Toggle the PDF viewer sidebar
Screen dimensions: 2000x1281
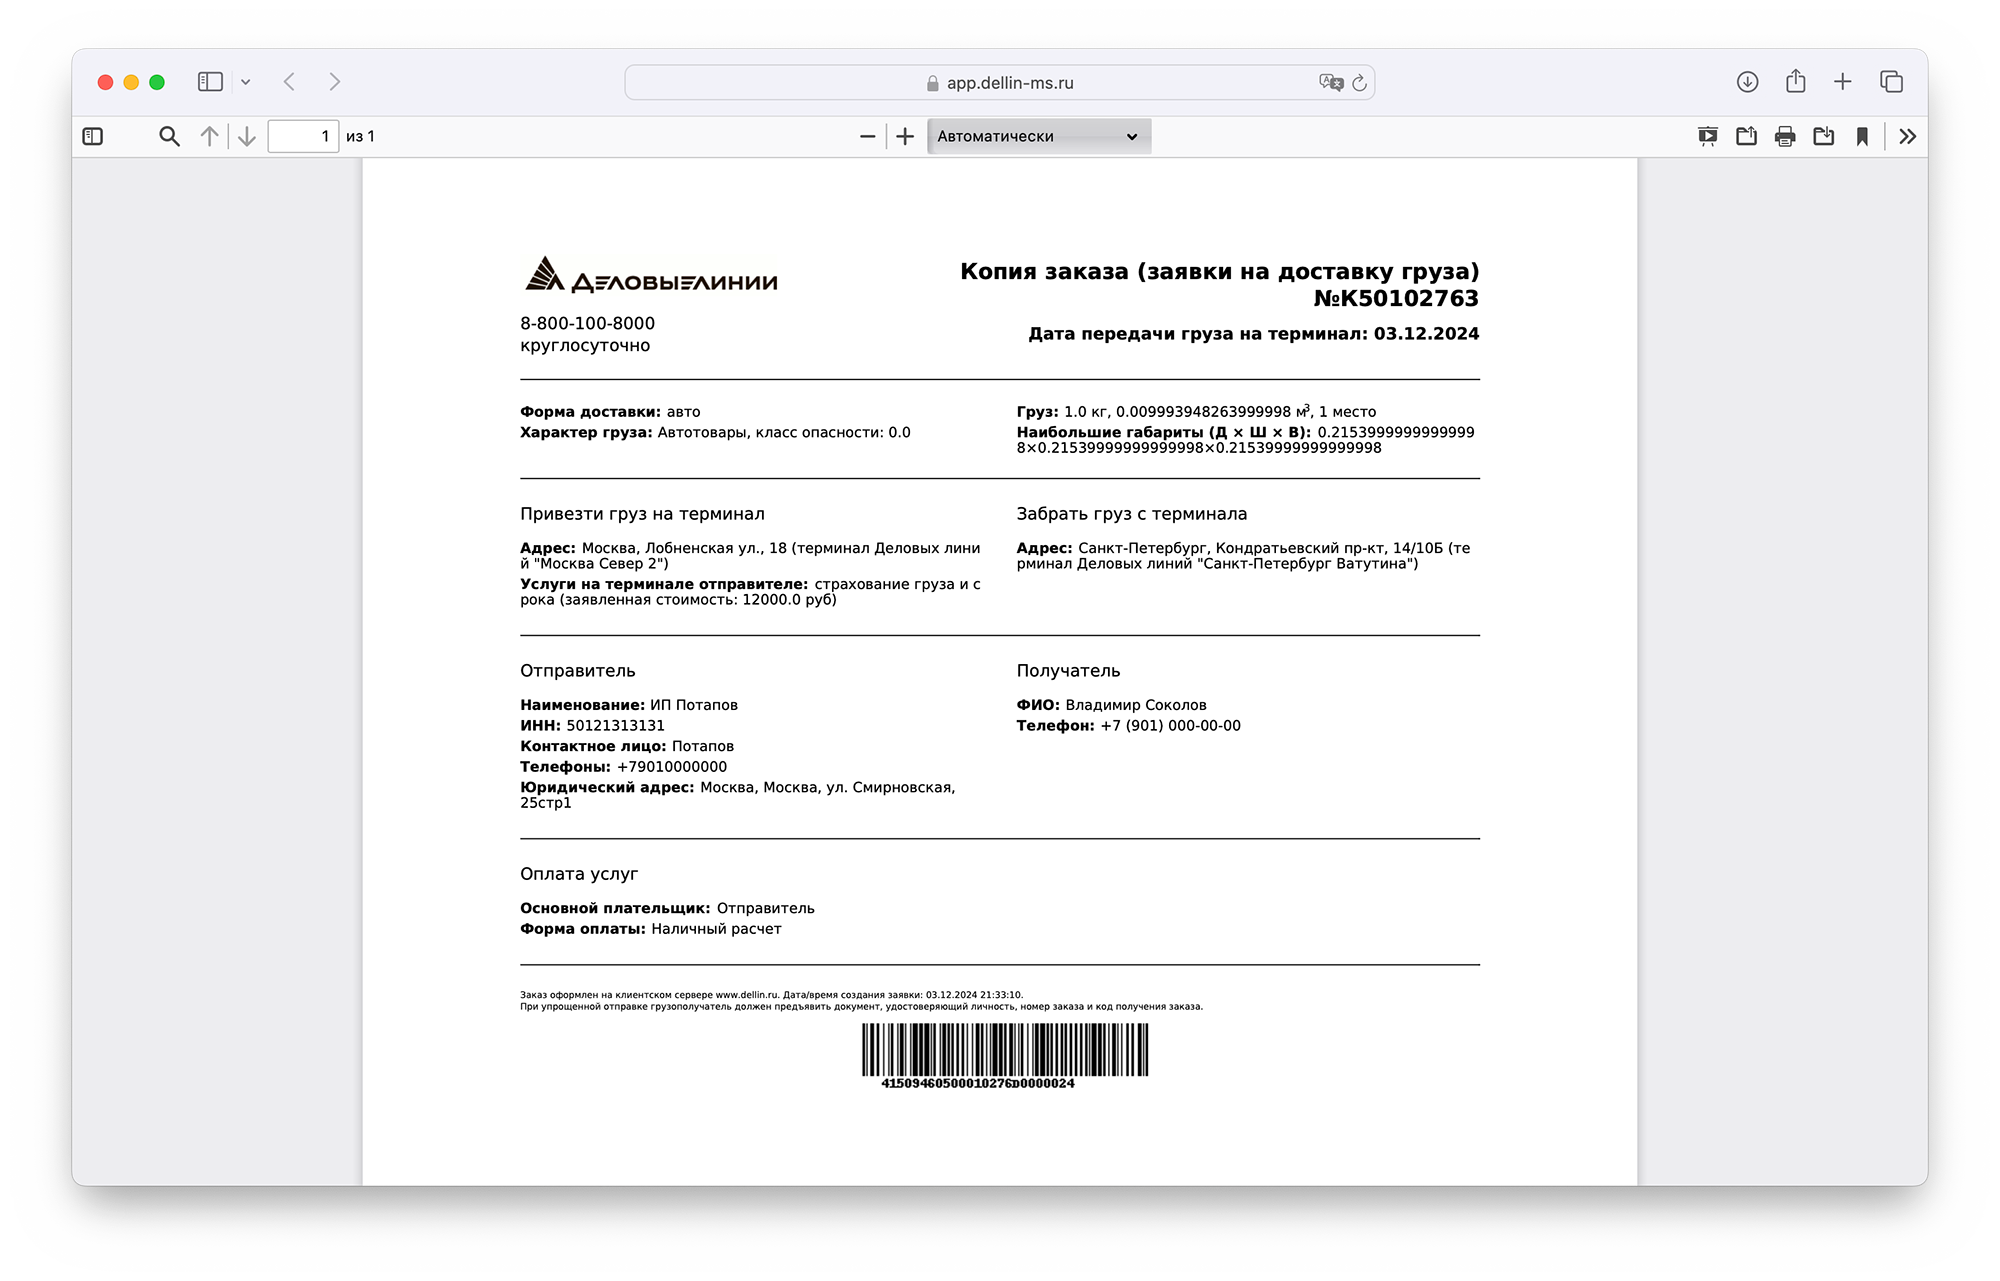click(x=93, y=136)
